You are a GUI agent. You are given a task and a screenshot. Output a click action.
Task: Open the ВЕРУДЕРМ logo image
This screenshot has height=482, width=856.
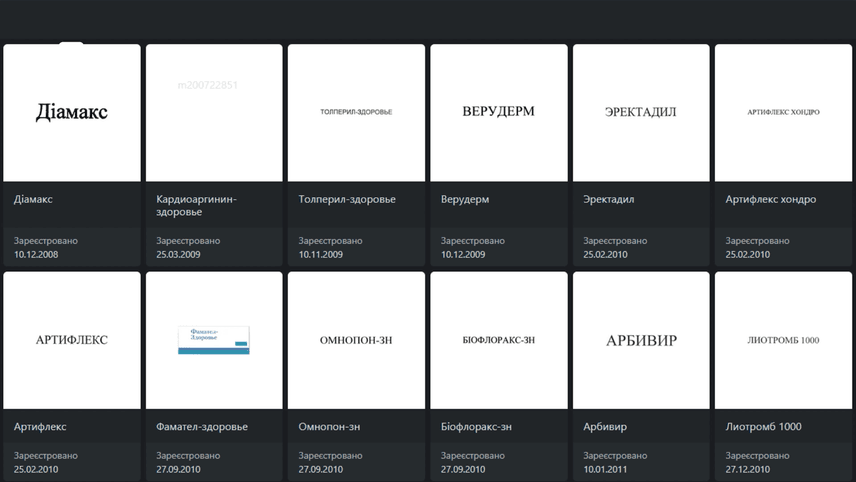point(498,112)
